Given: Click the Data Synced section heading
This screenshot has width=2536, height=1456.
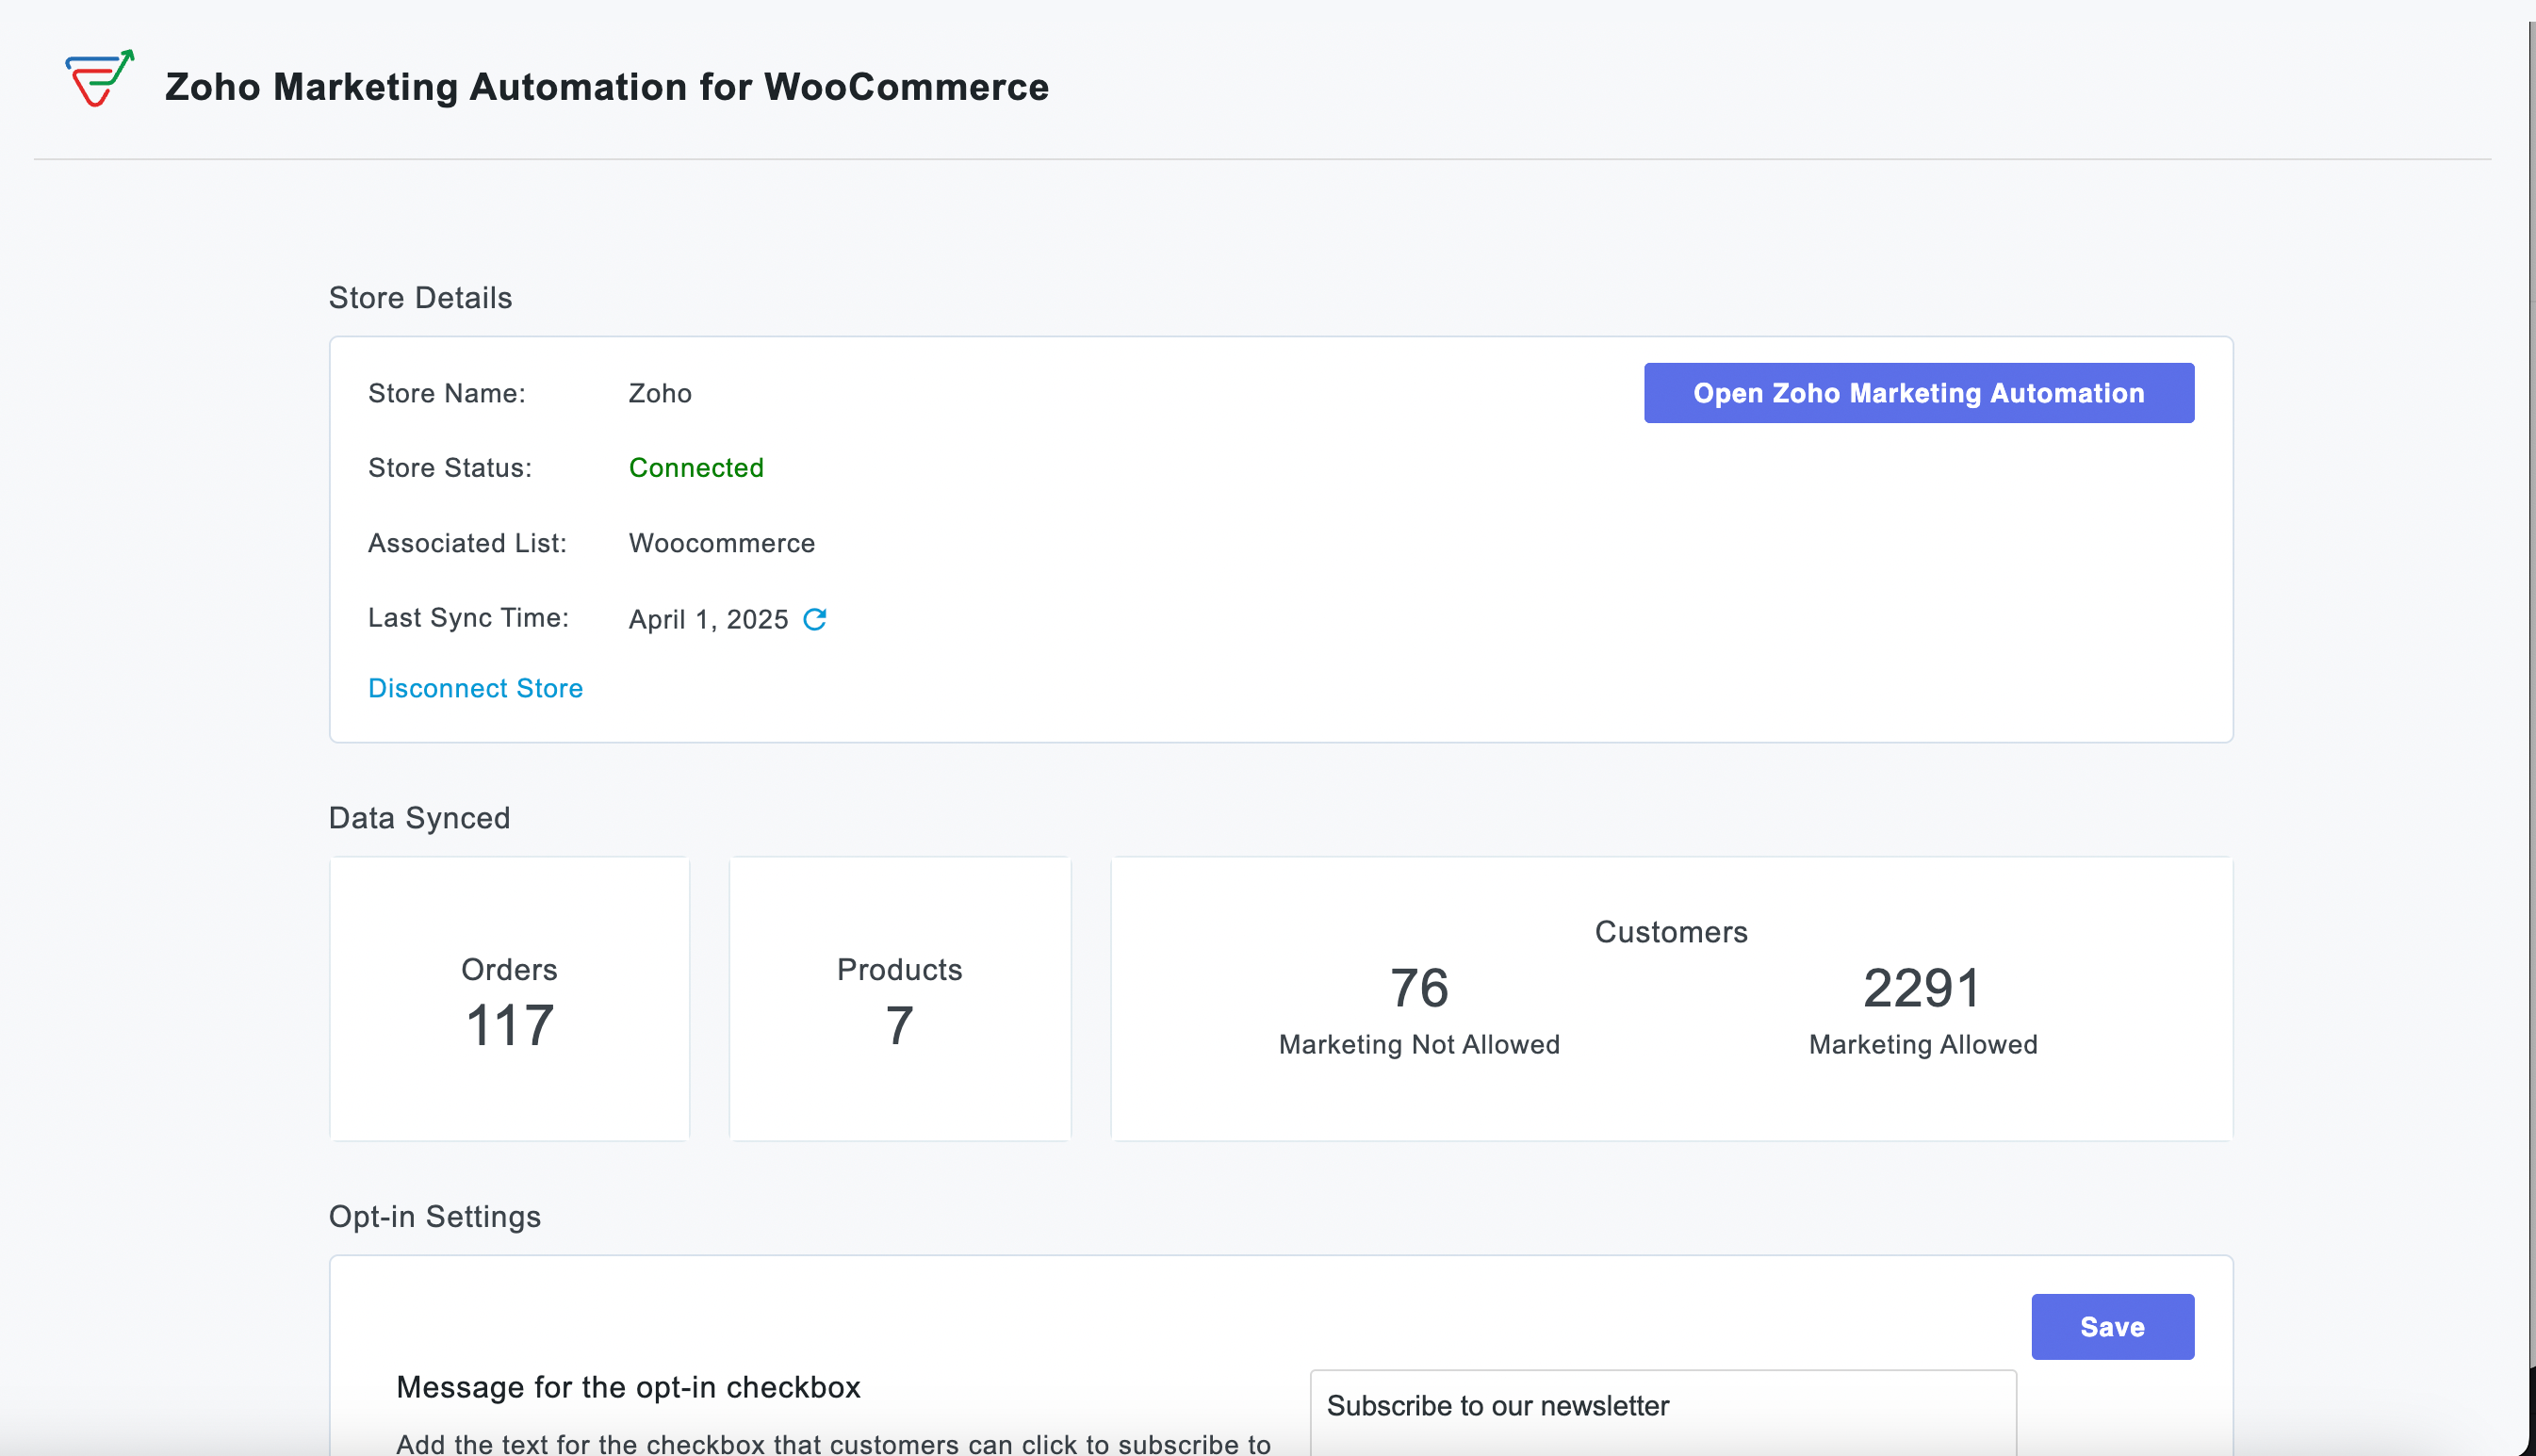Looking at the screenshot, I should 419,817.
